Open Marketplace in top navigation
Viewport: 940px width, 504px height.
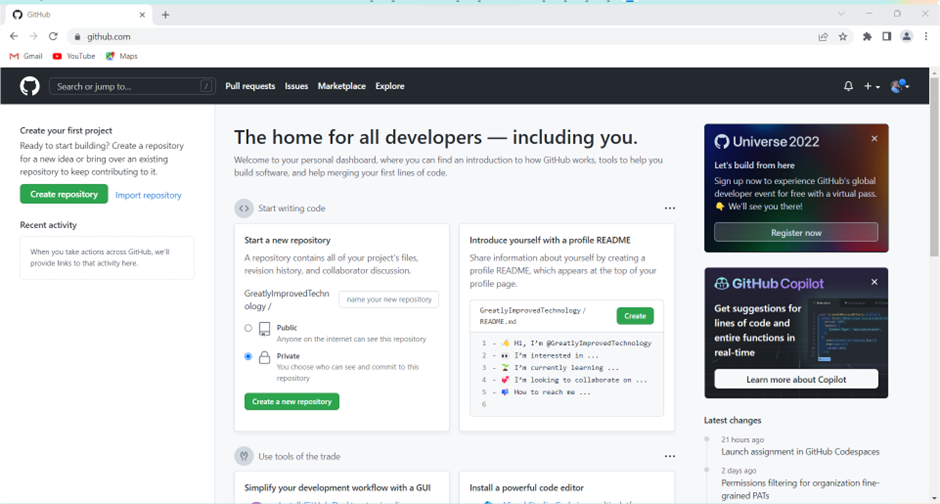click(342, 86)
